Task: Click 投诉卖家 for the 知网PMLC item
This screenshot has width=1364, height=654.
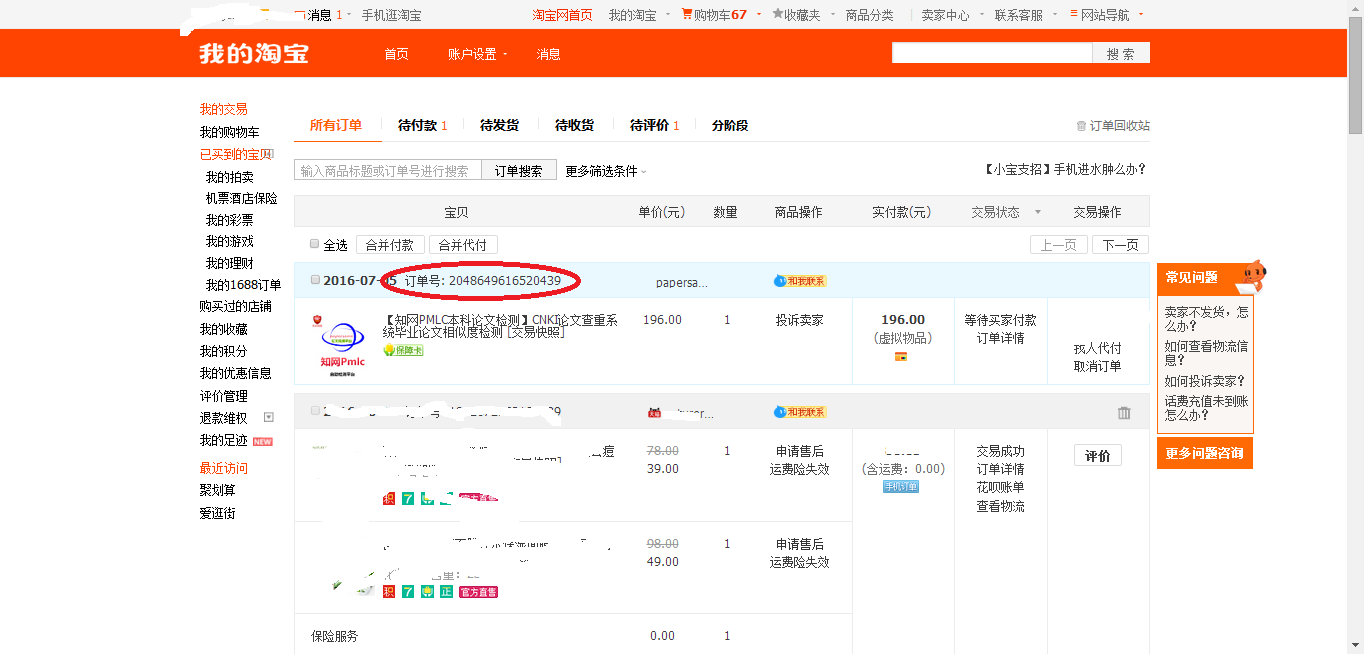Action: pyautogui.click(x=800, y=320)
